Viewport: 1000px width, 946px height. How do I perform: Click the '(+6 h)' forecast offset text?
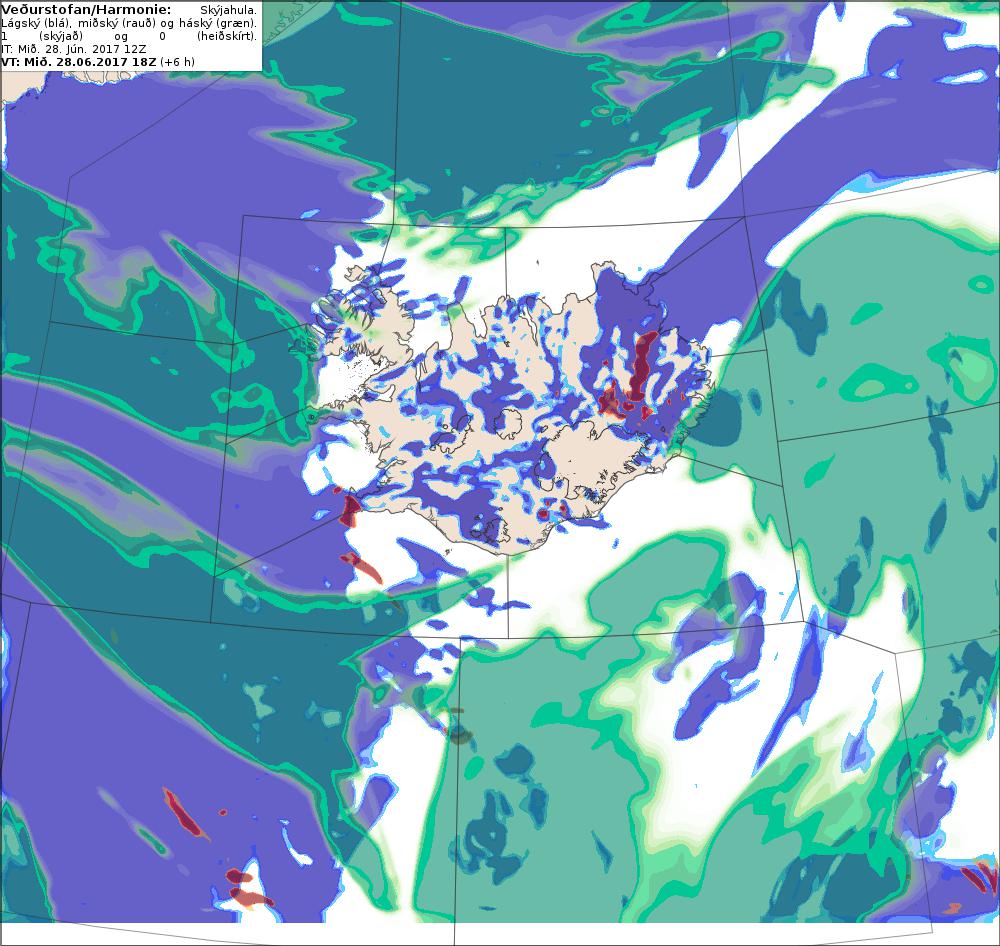(x=177, y=62)
